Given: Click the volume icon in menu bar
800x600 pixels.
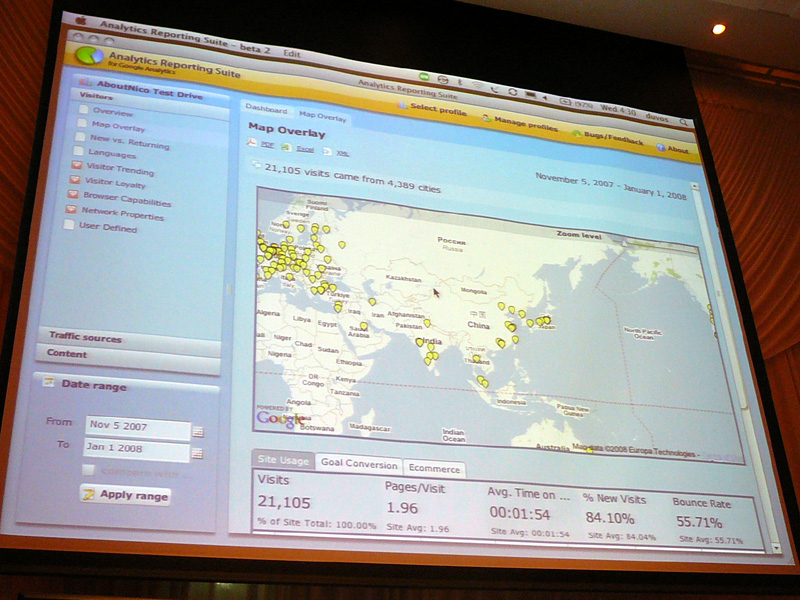Looking at the screenshot, I should [x=545, y=97].
